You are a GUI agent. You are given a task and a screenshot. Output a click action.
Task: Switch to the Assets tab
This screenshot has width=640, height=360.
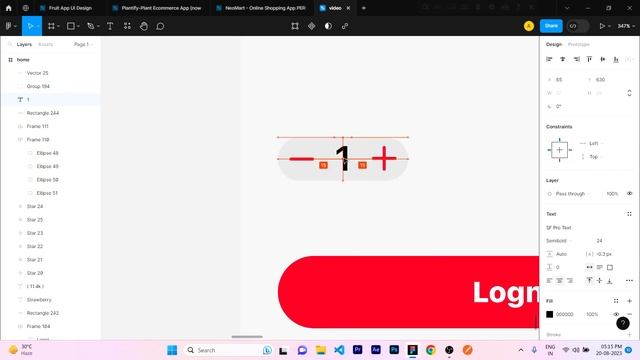(x=45, y=44)
